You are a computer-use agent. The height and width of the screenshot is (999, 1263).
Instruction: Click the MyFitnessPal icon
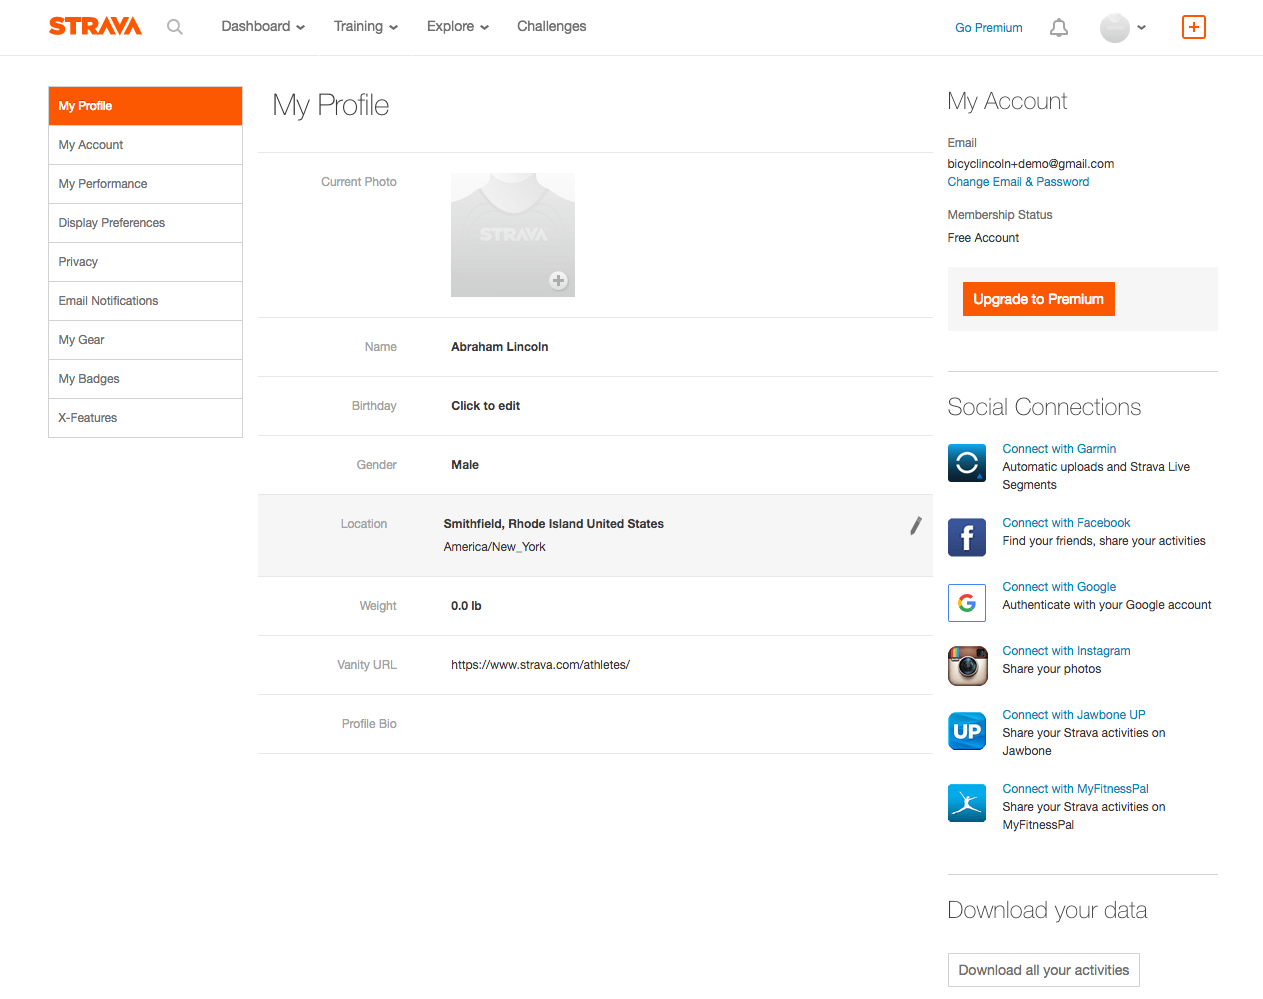click(966, 803)
